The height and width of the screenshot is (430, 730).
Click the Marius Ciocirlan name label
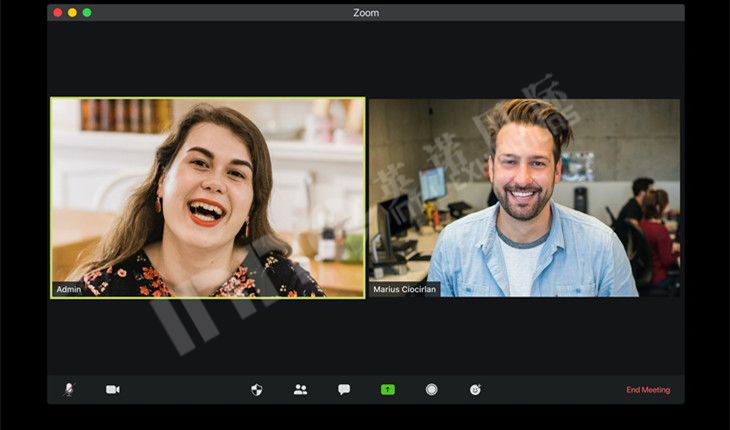(x=405, y=289)
